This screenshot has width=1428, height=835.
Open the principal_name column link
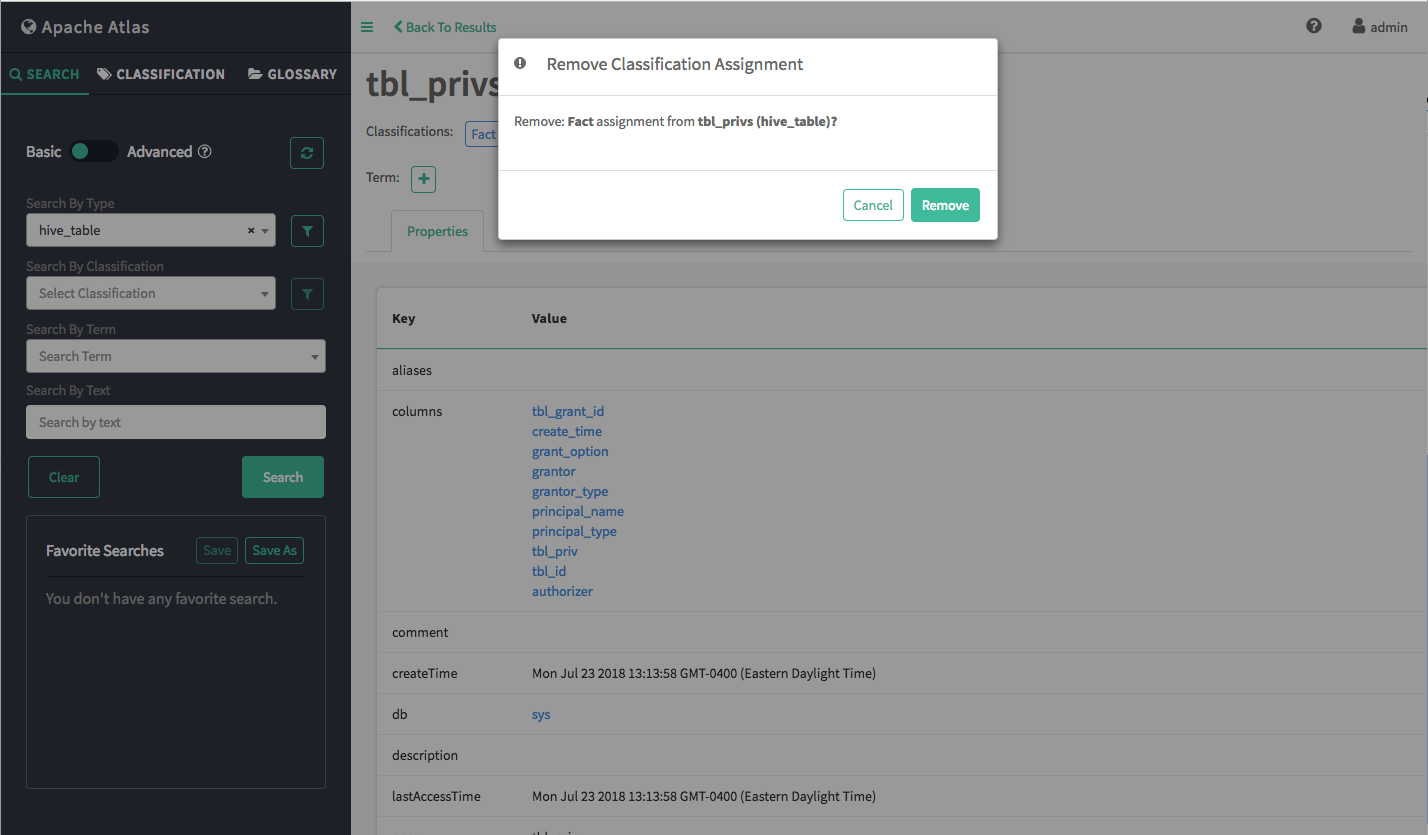tap(578, 511)
